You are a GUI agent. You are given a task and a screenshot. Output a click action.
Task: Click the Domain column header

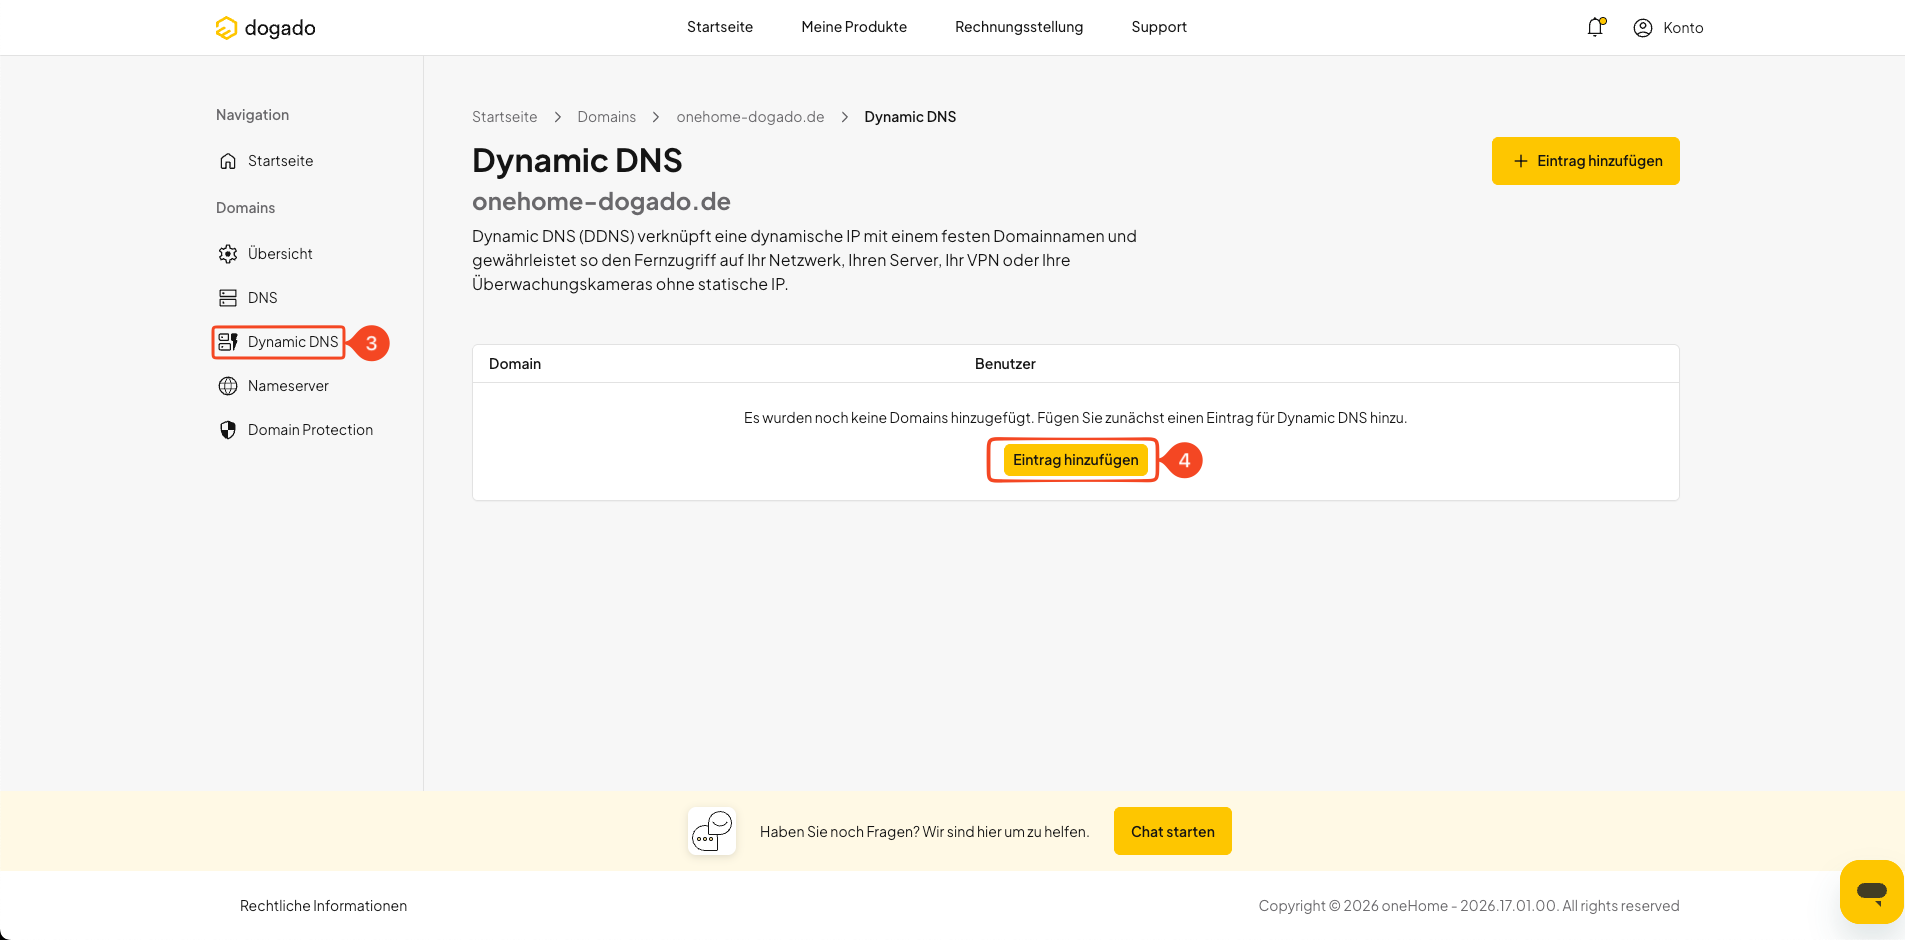tap(515, 364)
